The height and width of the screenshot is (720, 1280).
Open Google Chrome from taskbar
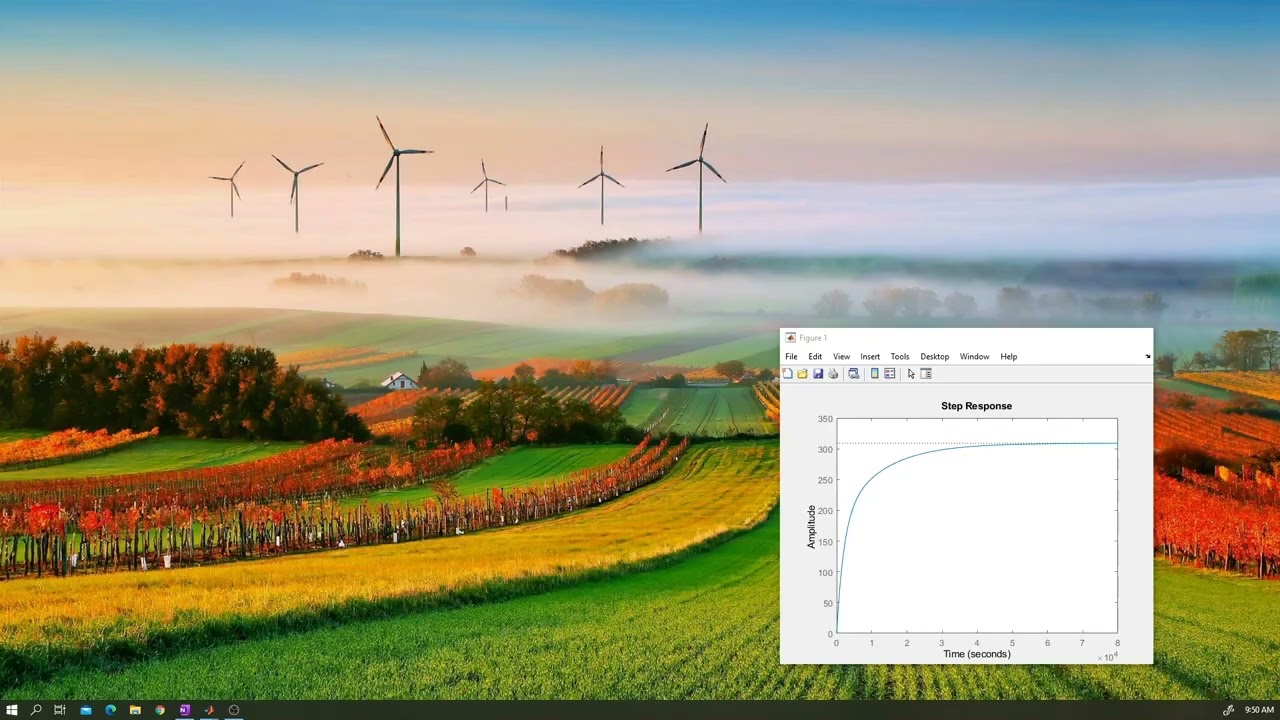160,710
